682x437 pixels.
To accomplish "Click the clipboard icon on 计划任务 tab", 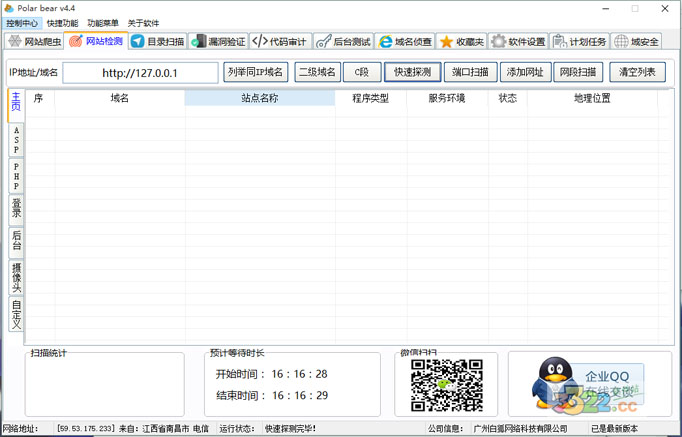I will coord(559,42).
